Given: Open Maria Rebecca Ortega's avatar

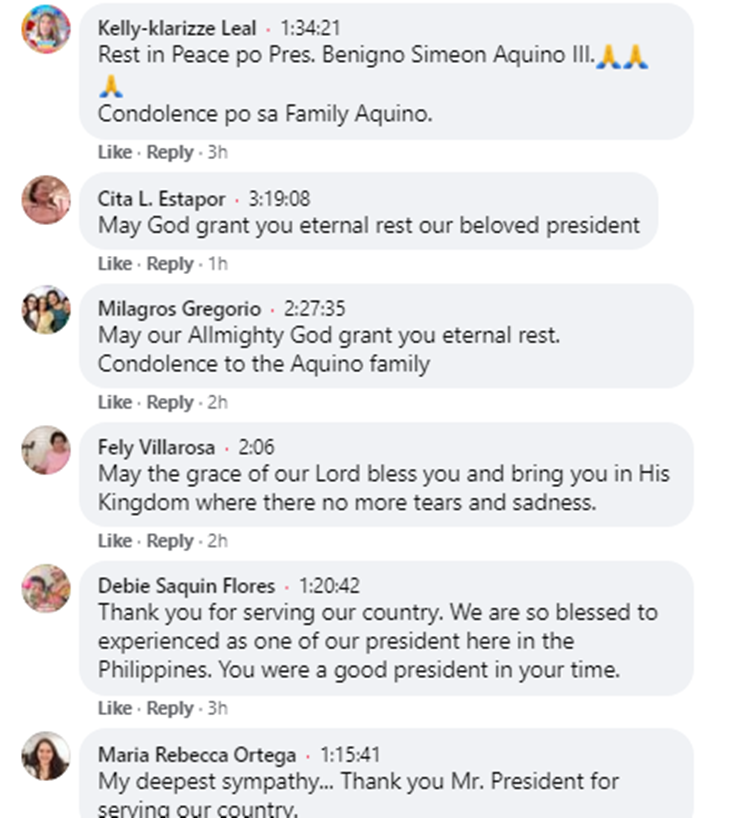Looking at the screenshot, I should 46,755.
